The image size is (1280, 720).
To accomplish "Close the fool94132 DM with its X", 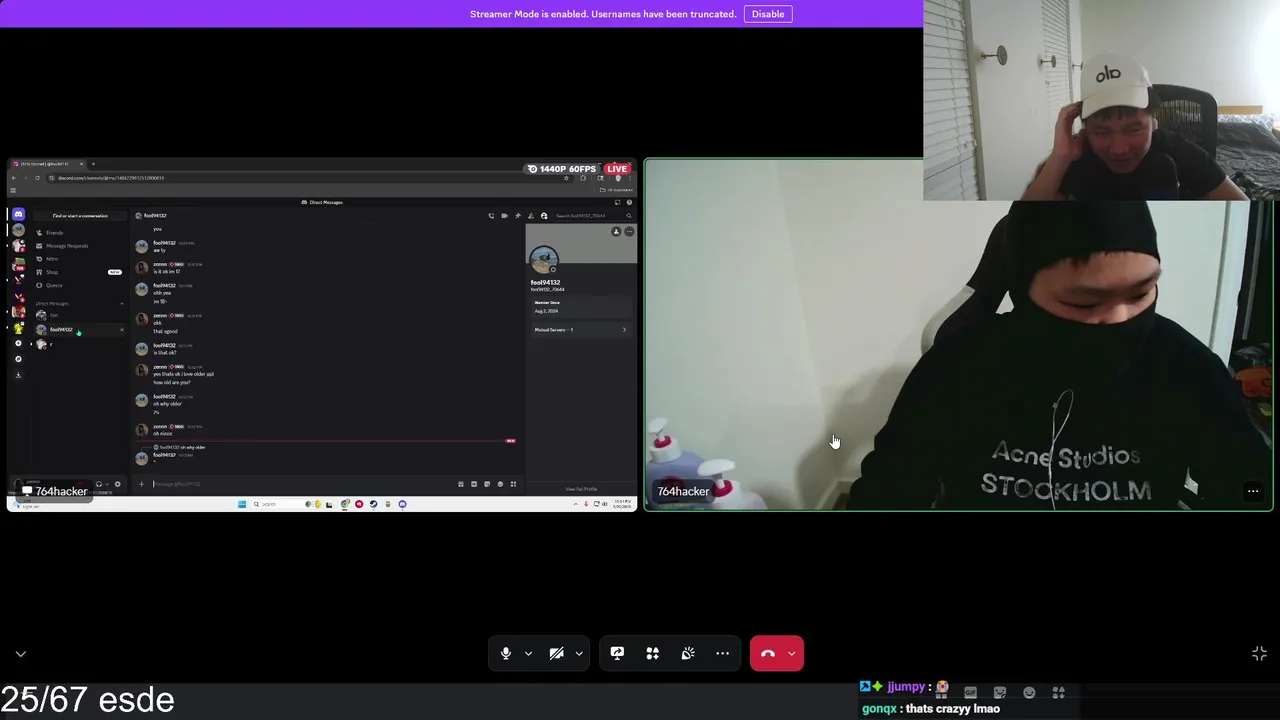I will pos(122,330).
